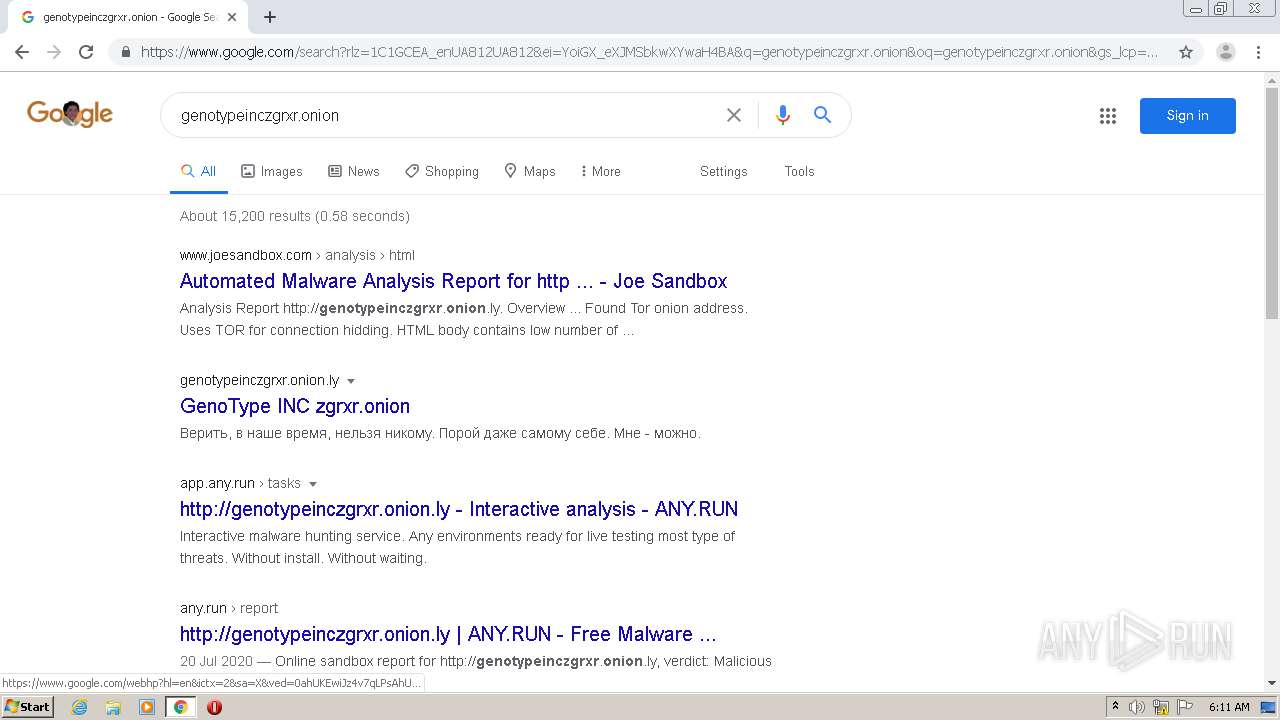Open ANY.RUN Free Malware report result
The width and height of the screenshot is (1280, 720).
(448, 634)
